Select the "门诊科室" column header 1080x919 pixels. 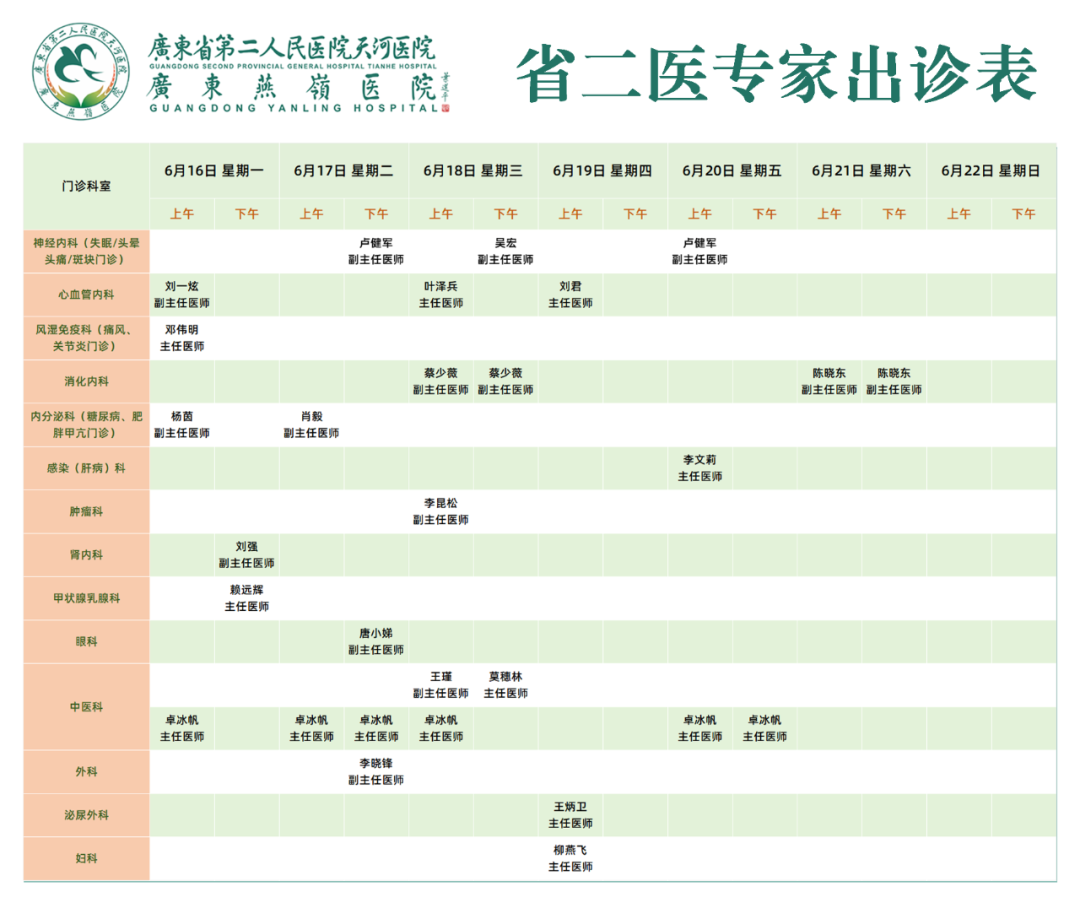click(86, 186)
